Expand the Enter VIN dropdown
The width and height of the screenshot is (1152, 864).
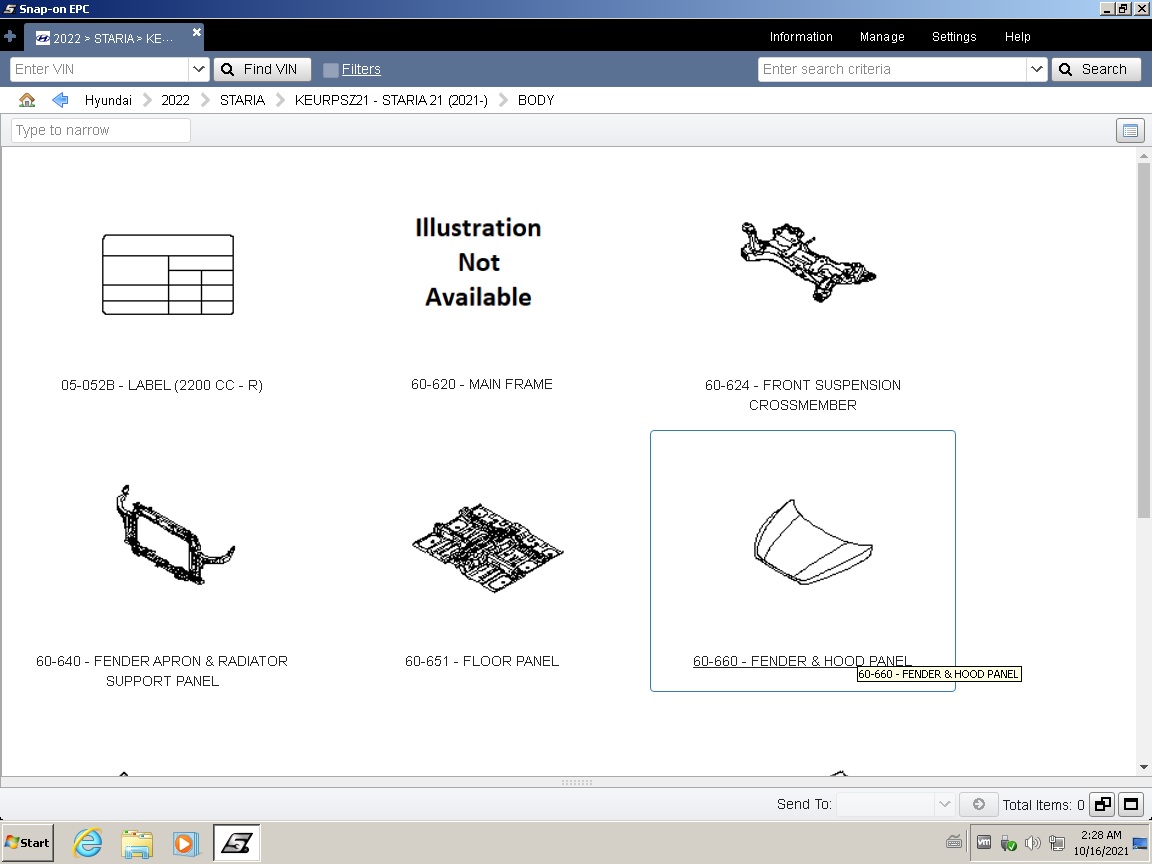[x=198, y=69]
